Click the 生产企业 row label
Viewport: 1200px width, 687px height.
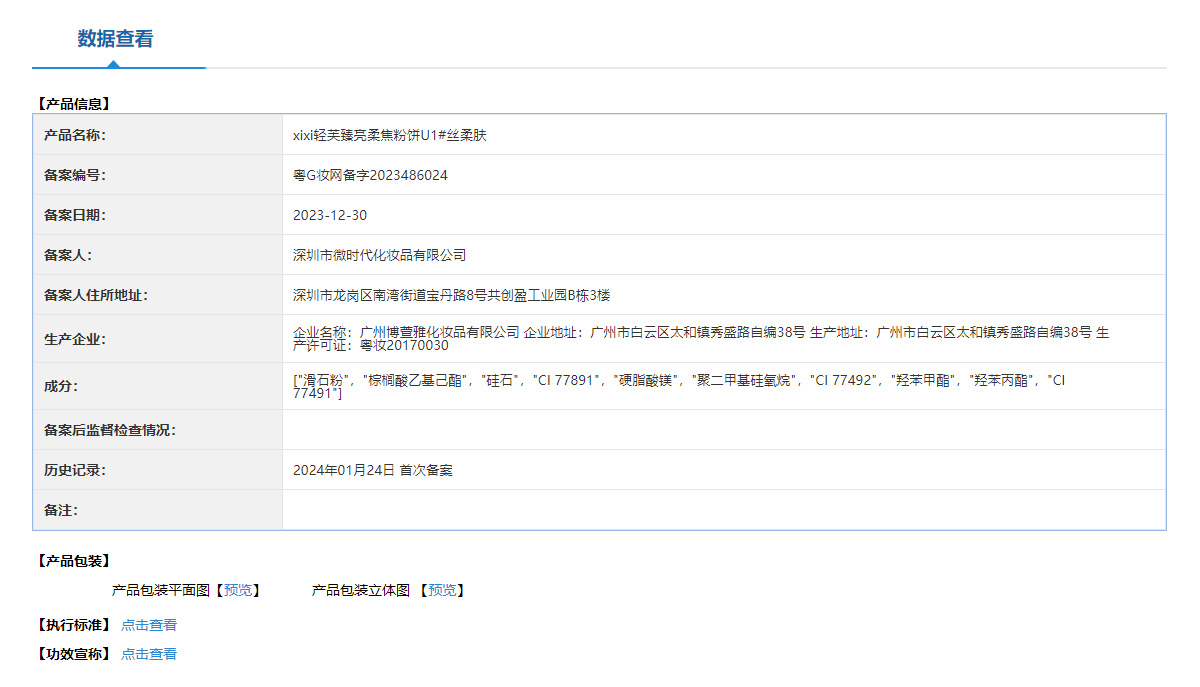pyautogui.click(x=75, y=339)
